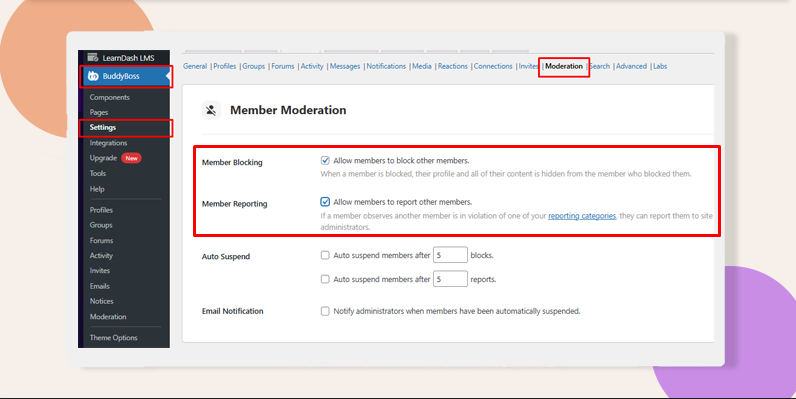Open the Labs settings tab

coord(660,66)
